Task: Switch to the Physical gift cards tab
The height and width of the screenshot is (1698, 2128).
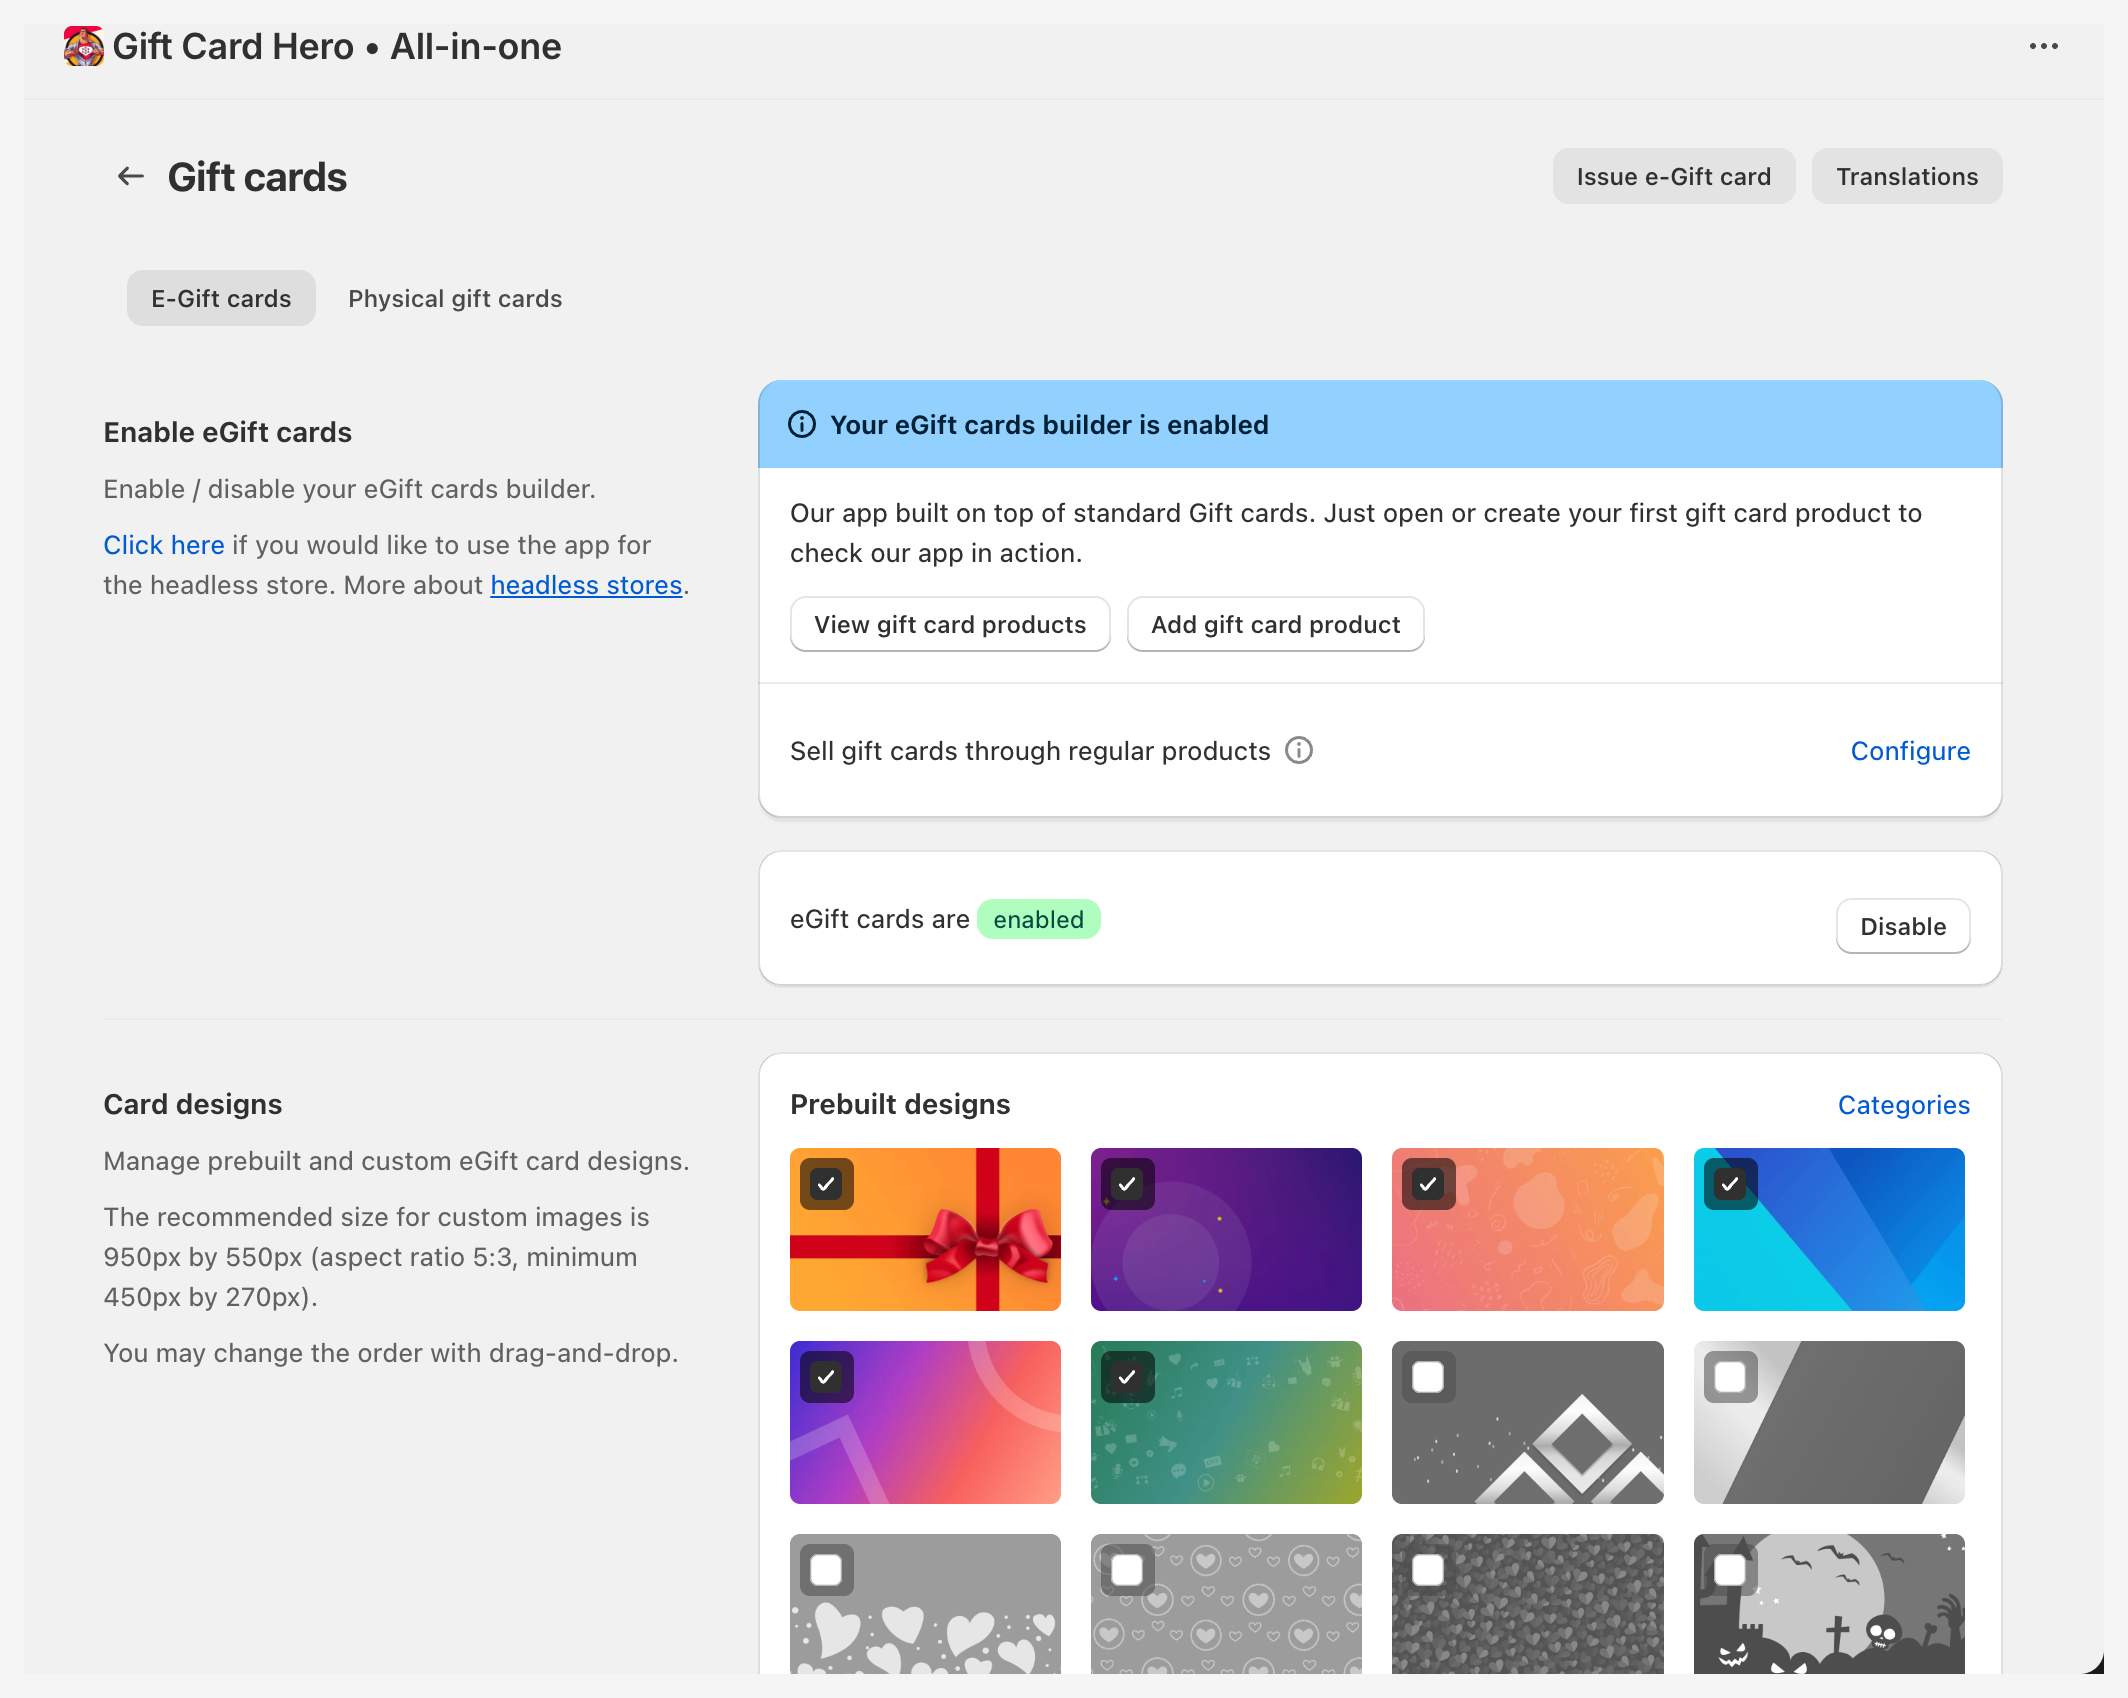Action: (x=455, y=298)
